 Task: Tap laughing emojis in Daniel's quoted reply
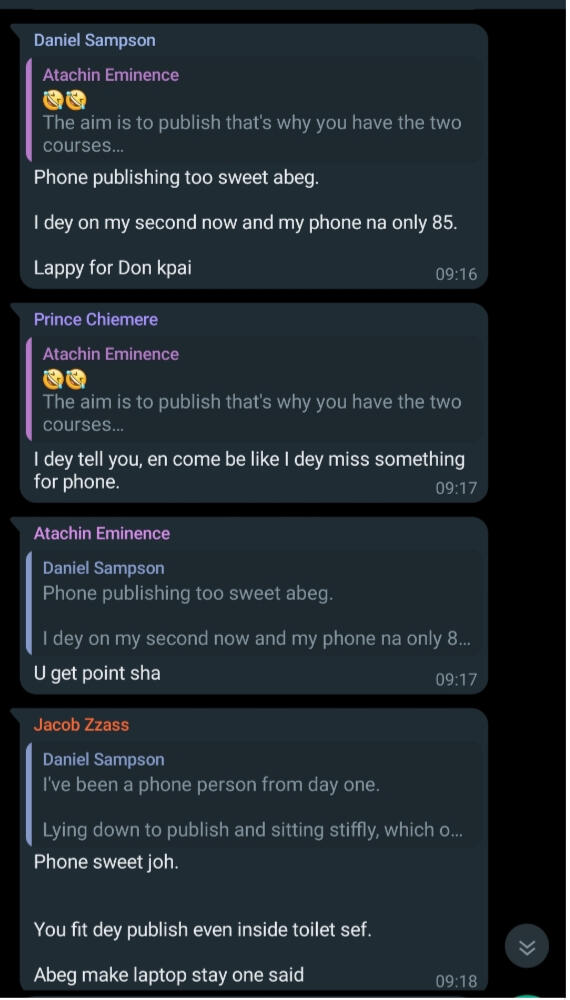[x=64, y=100]
